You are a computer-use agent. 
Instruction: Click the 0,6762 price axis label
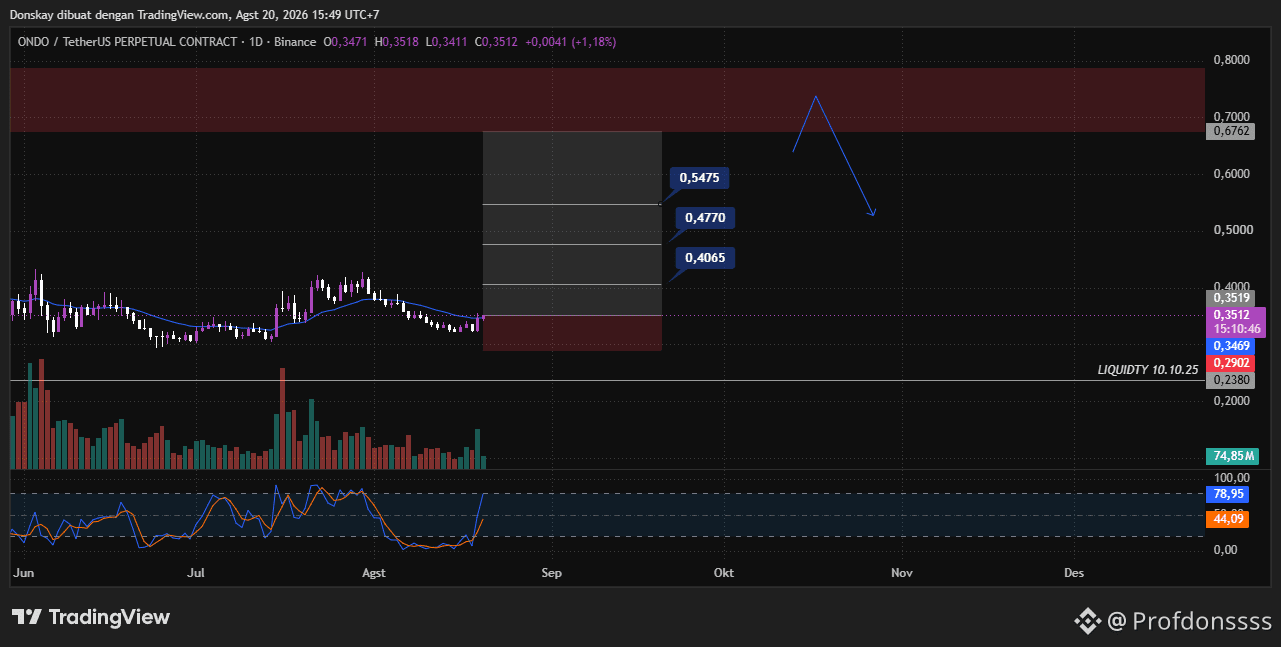point(1231,131)
